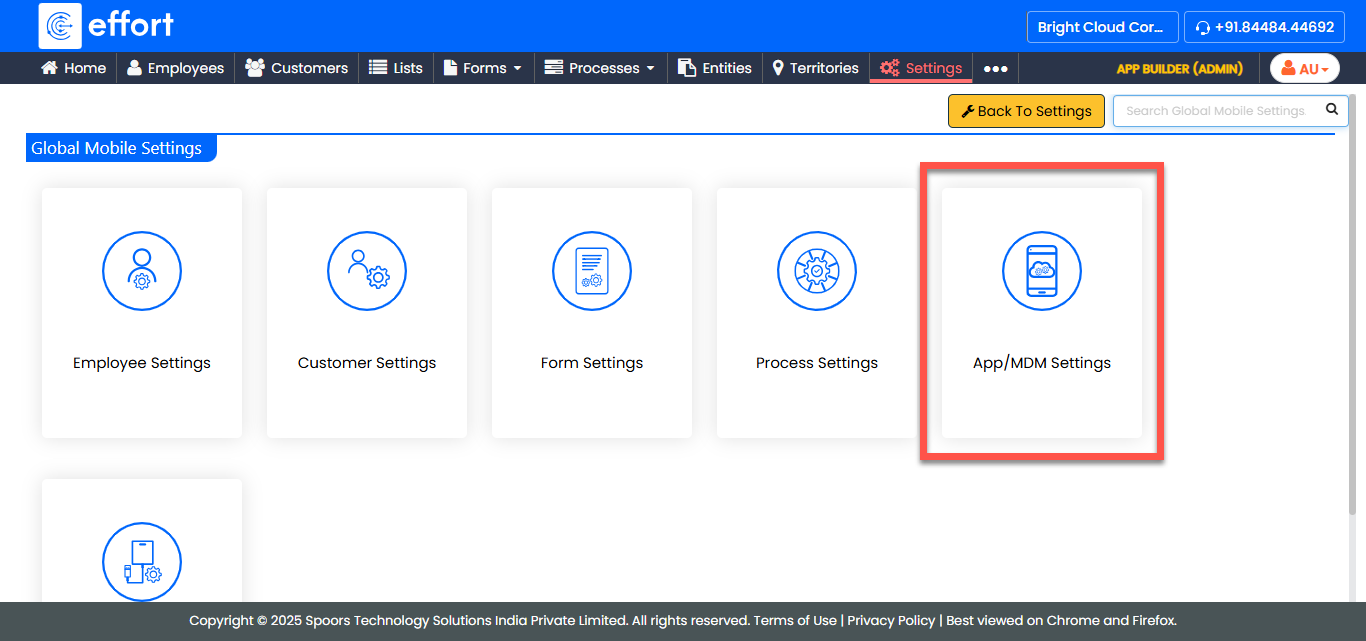Expand the Forms dropdown menu

483,68
